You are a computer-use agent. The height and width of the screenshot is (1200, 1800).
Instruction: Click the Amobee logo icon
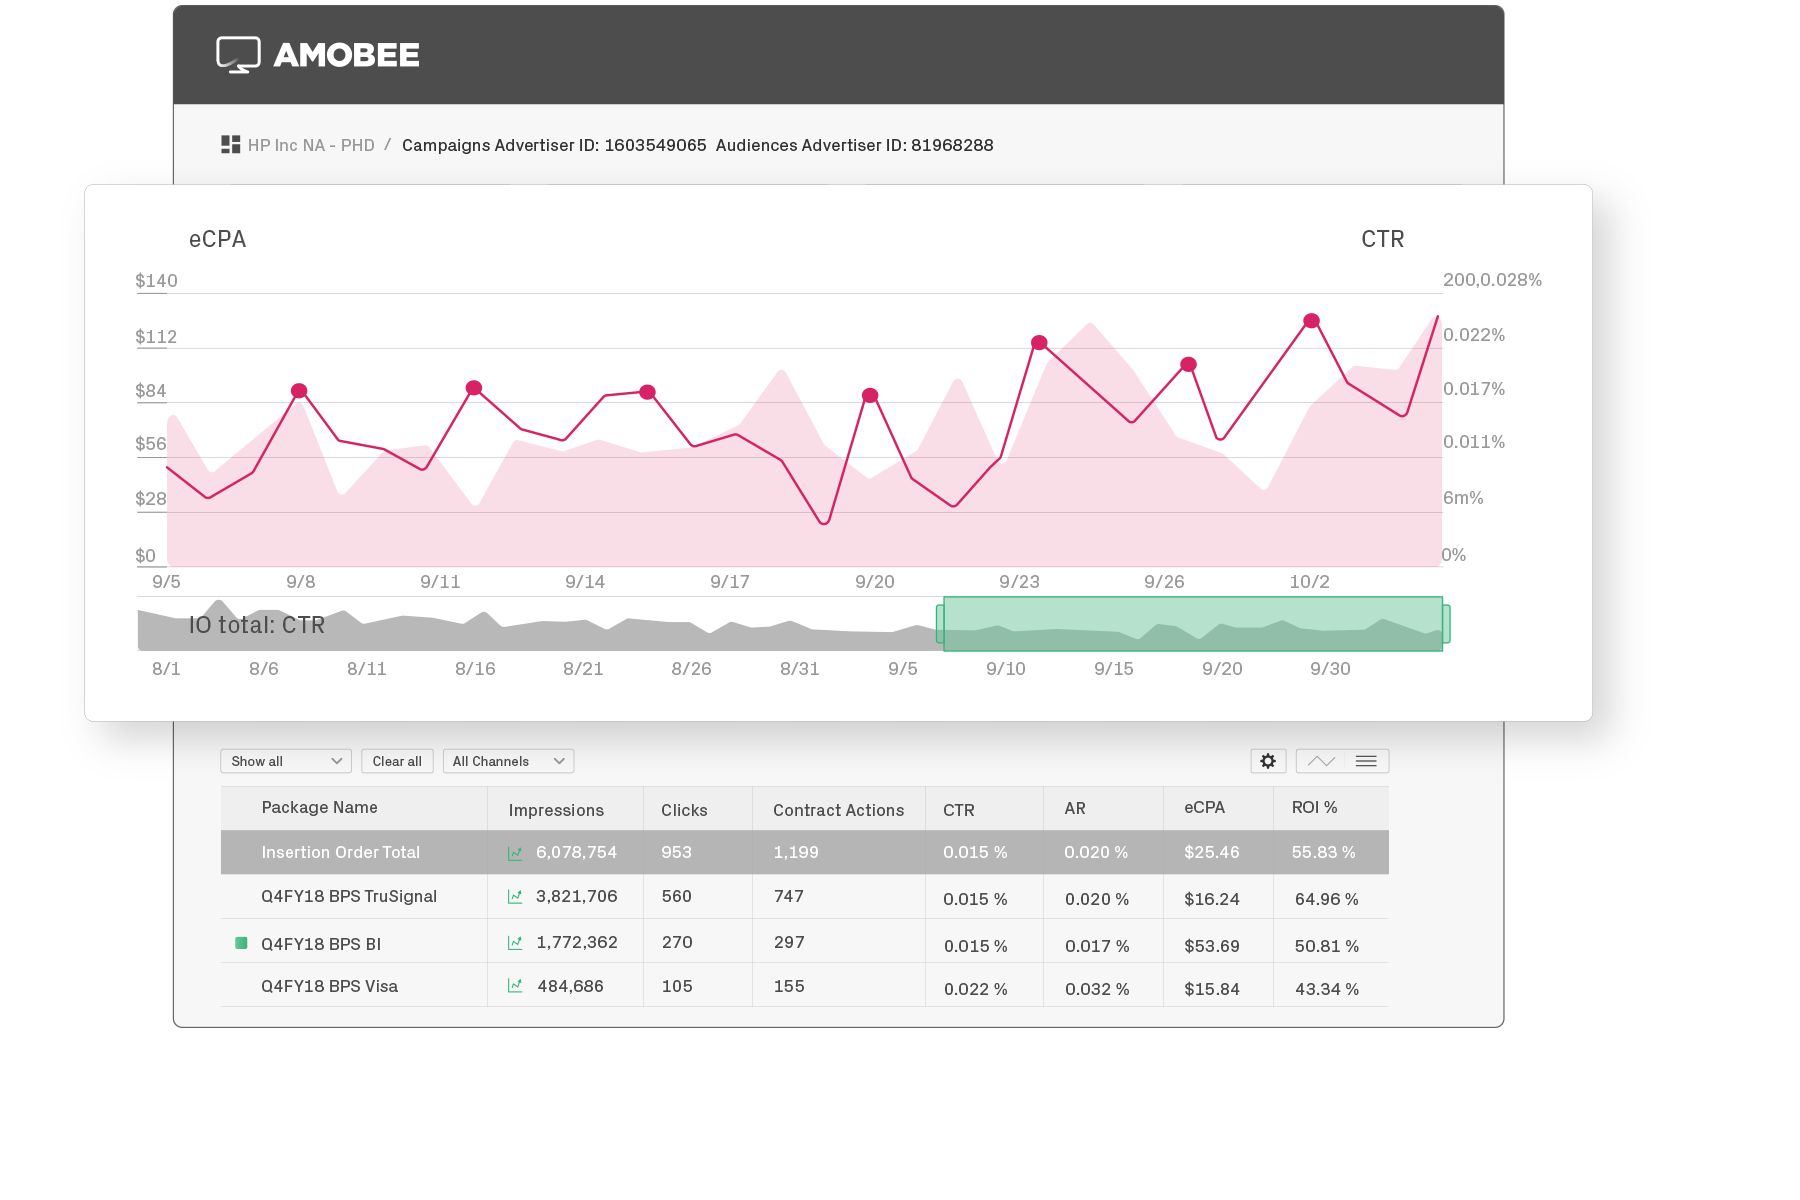238,55
